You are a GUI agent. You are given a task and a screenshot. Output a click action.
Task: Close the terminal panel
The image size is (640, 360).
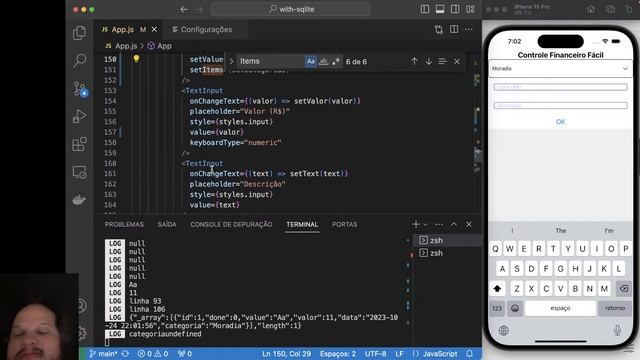(469, 224)
